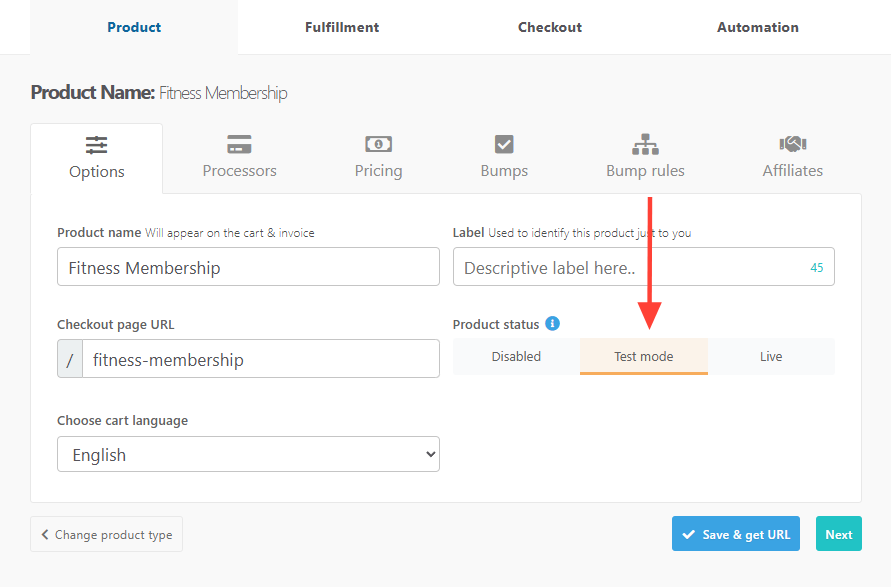Set product status to Test mode
The image size is (891, 587).
(643, 357)
